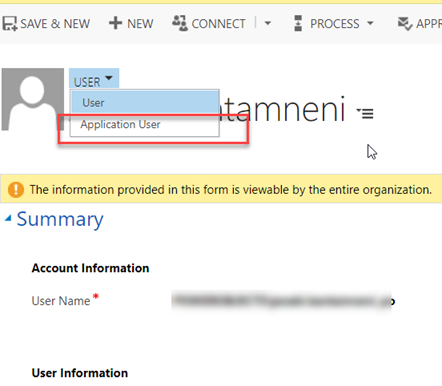
Task: Open the Connect split-button dropdown arrow
Action: tap(267, 24)
